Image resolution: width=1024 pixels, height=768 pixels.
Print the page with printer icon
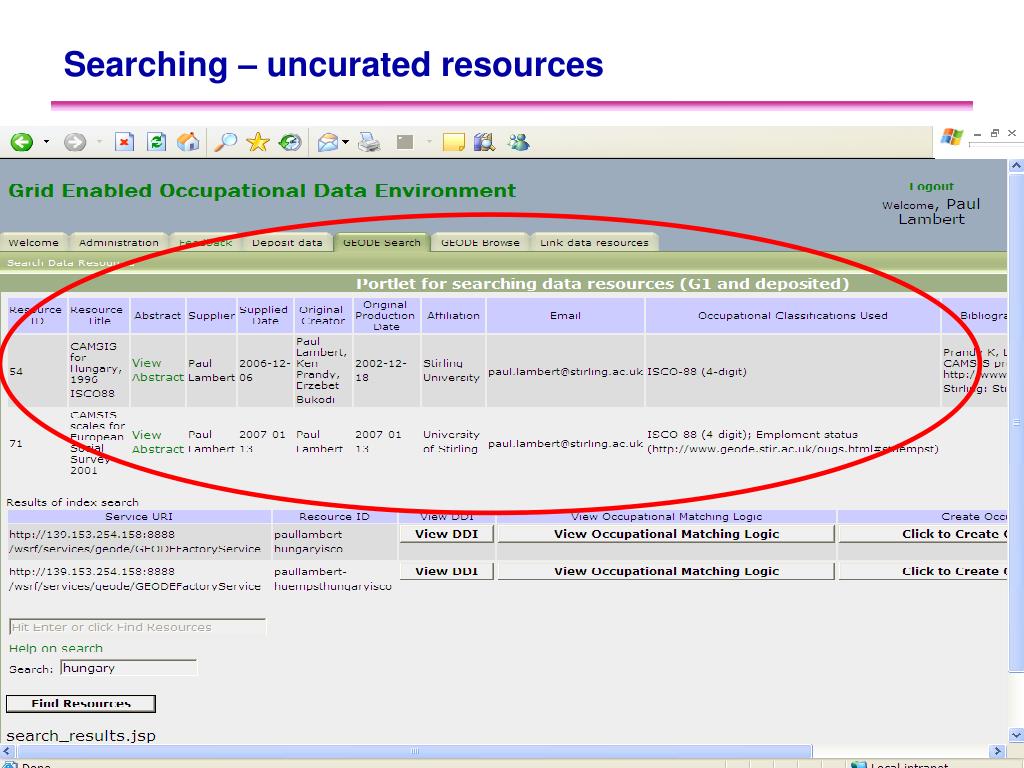[369, 142]
